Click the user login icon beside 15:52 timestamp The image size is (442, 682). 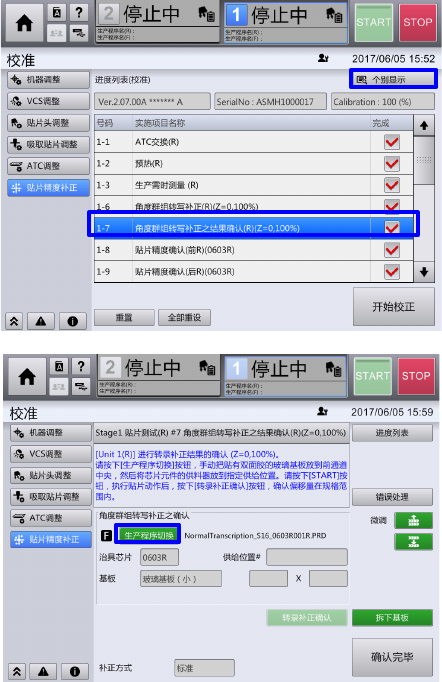[323, 58]
